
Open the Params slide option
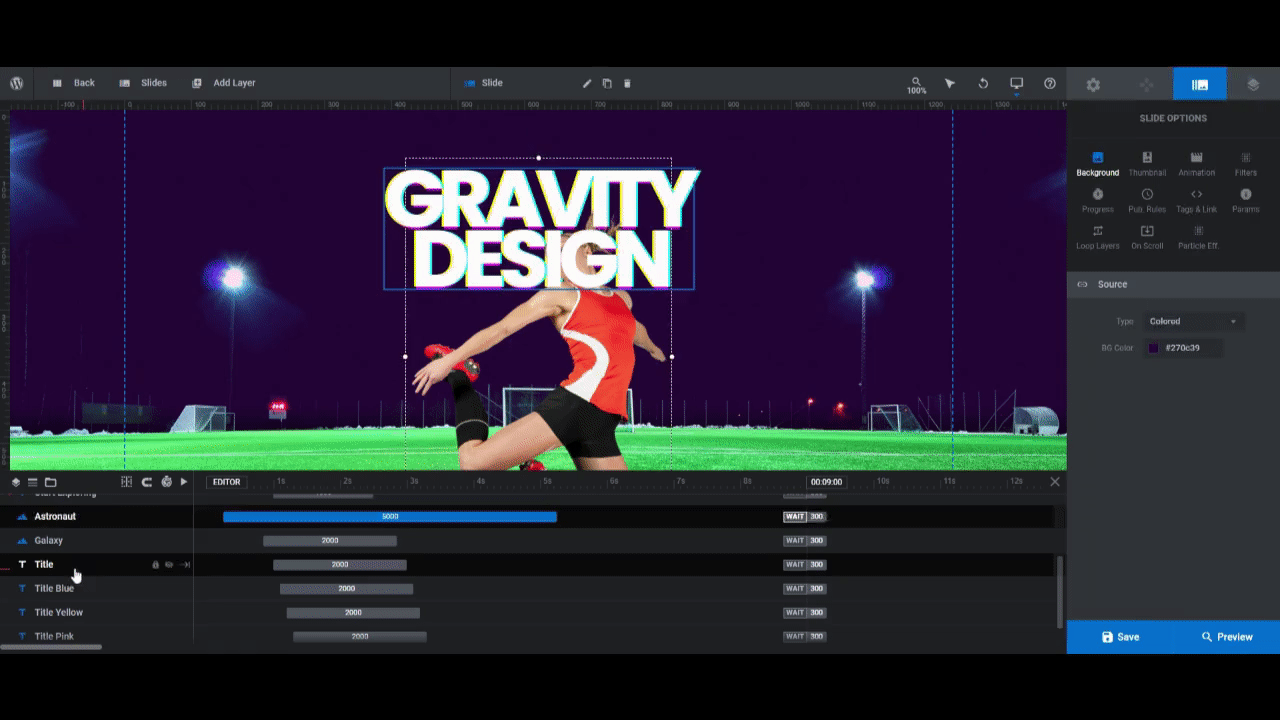click(x=1246, y=201)
